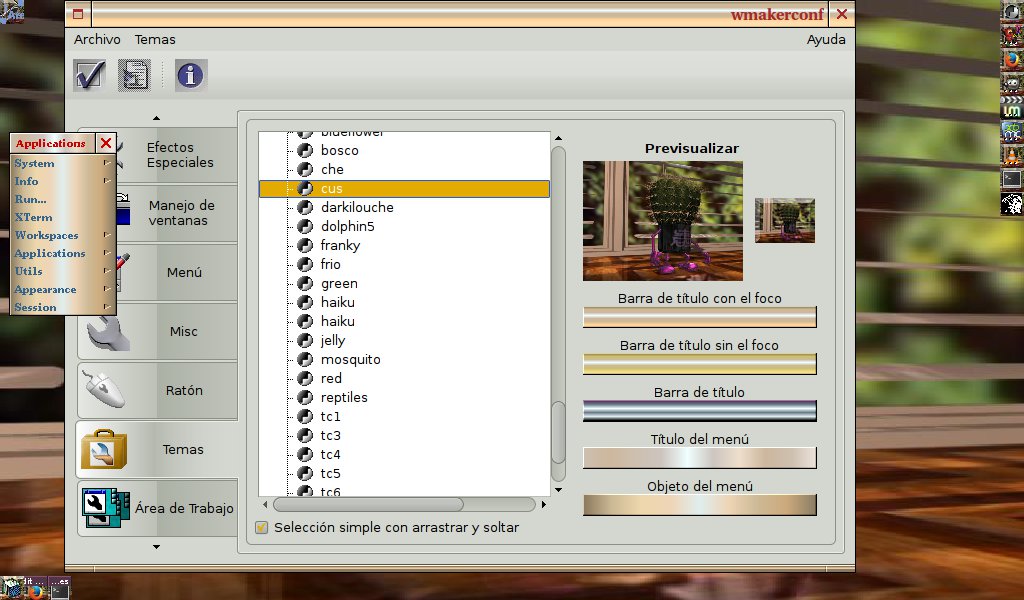Click the theme icon beside franky
Screen dimensions: 1024x600
(305, 245)
